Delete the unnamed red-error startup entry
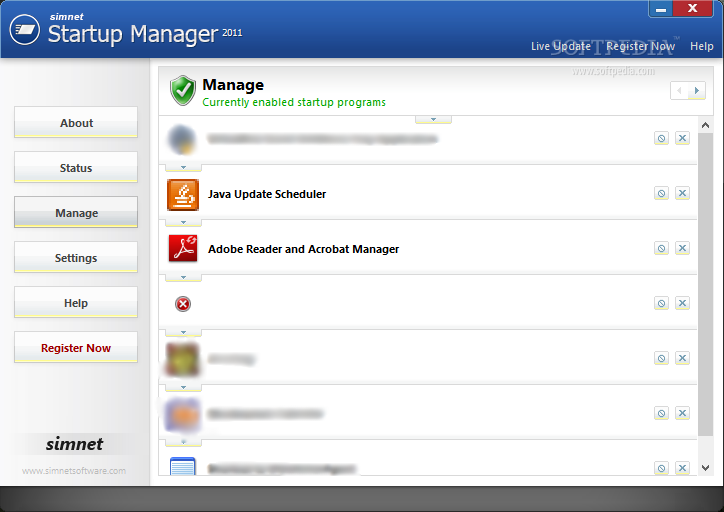This screenshot has height=512, width=724. pos(682,303)
